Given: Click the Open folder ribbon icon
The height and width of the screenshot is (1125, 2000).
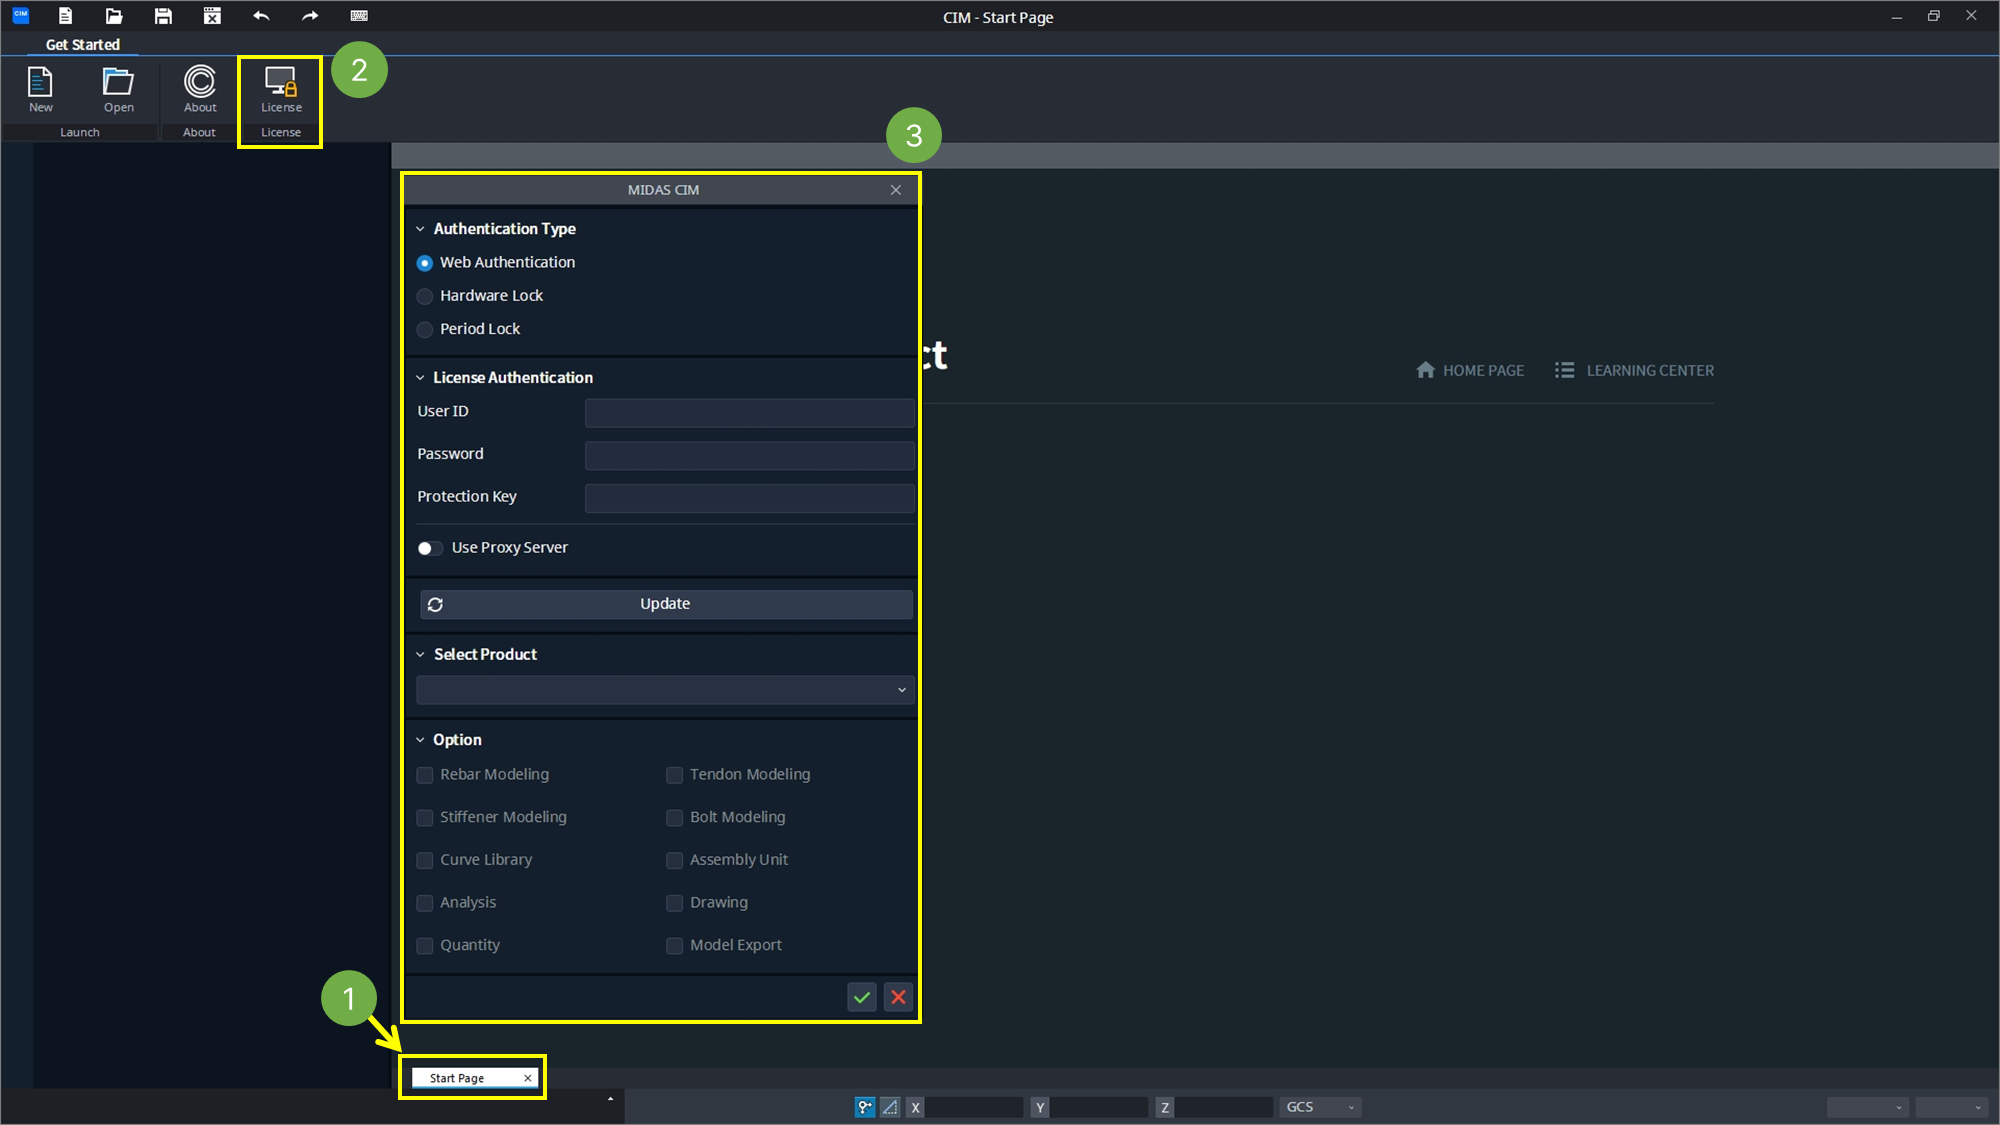Looking at the screenshot, I should click(x=118, y=89).
